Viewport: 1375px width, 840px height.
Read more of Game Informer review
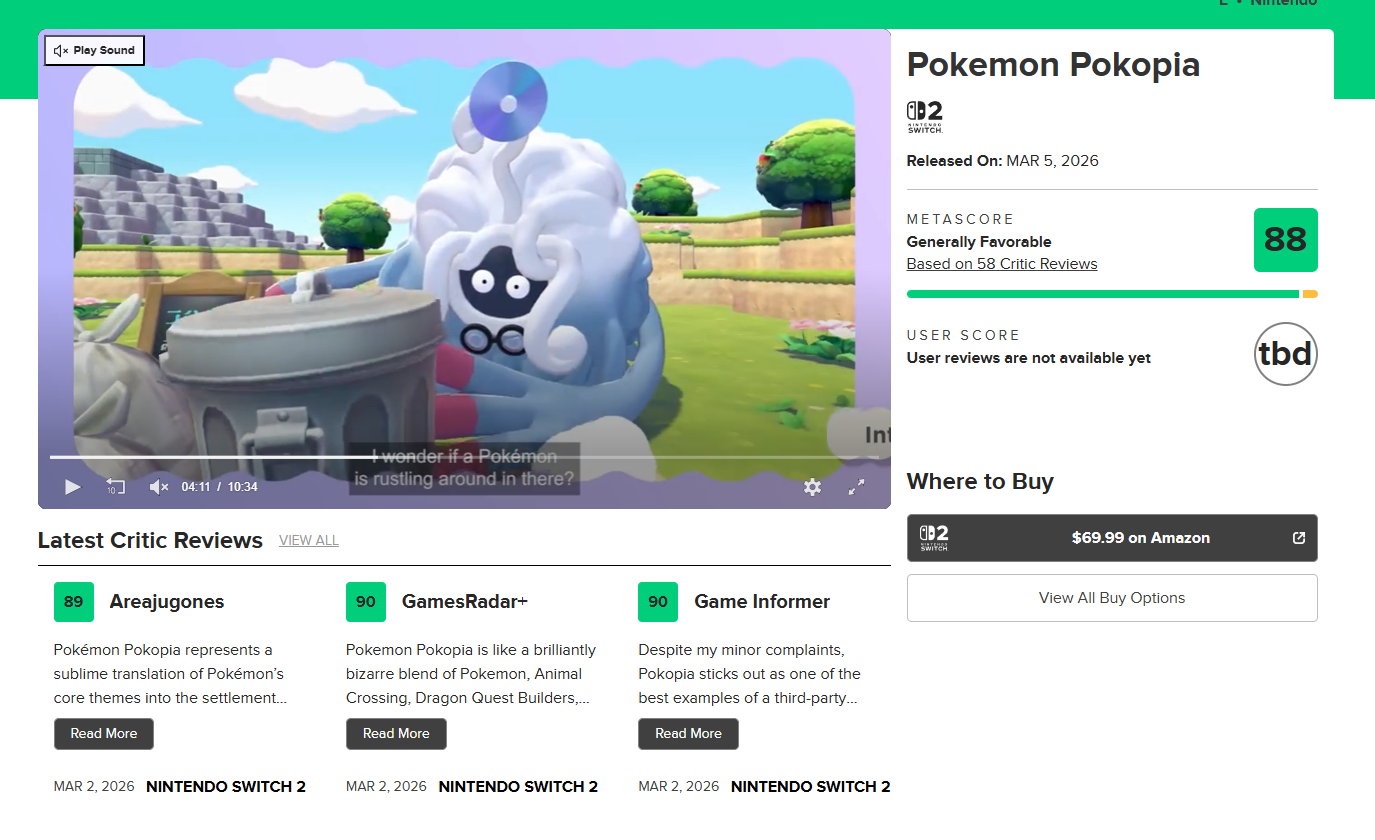tap(688, 733)
